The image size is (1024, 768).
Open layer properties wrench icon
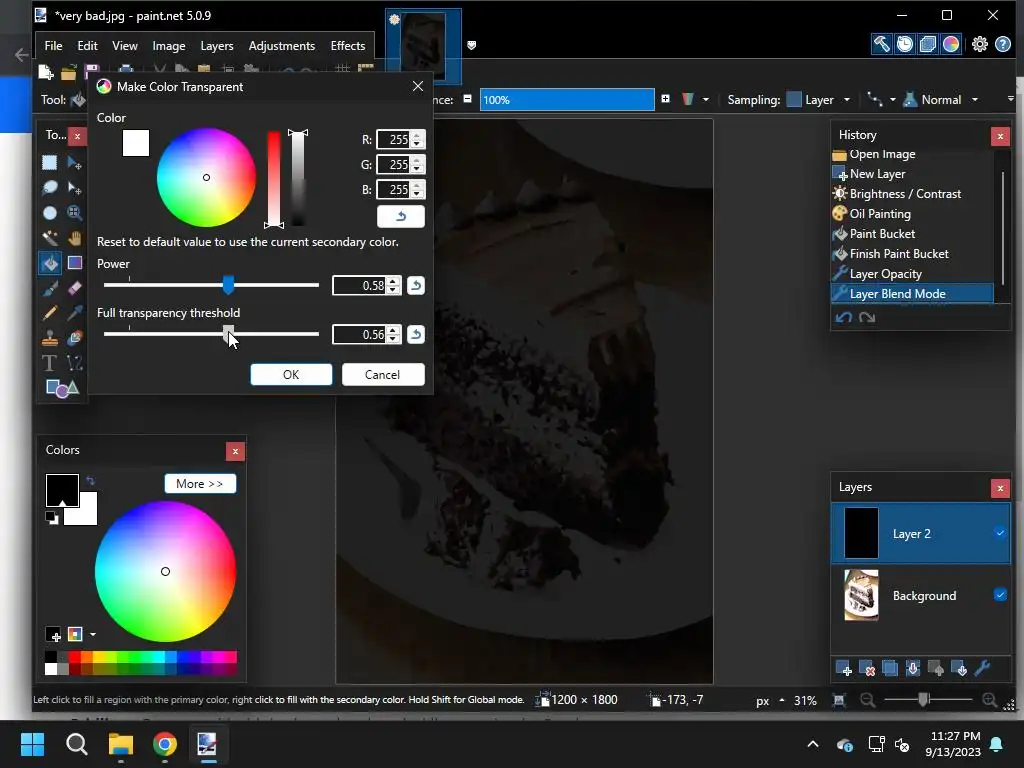982,669
